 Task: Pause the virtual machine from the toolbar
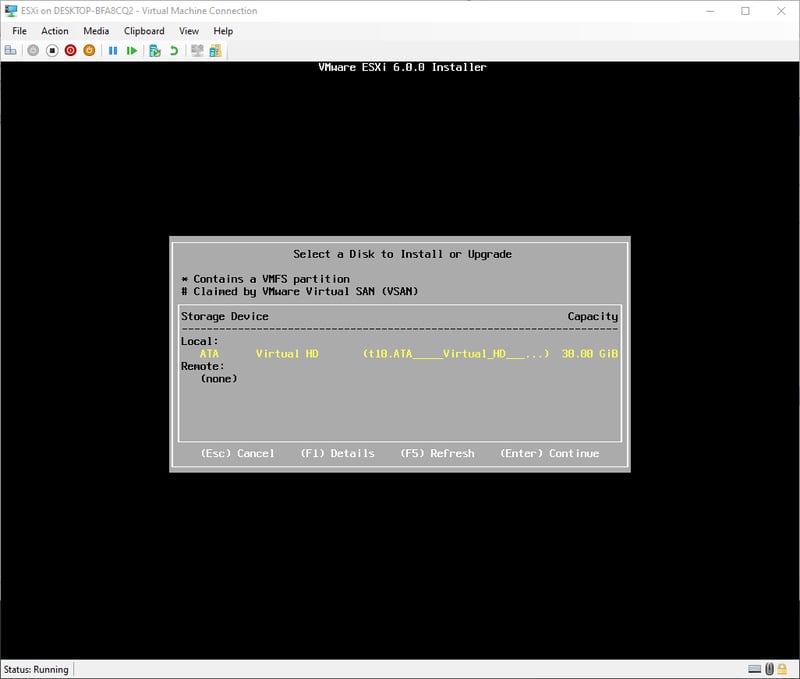point(113,50)
